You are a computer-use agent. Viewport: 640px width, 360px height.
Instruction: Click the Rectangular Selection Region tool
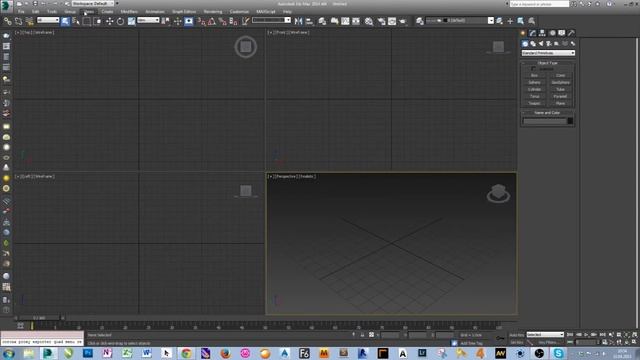pyautogui.click(x=87, y=21)
